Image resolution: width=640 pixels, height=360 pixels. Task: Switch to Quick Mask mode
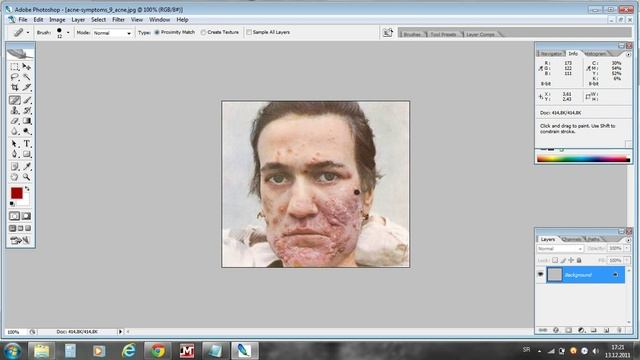(26, 216)
